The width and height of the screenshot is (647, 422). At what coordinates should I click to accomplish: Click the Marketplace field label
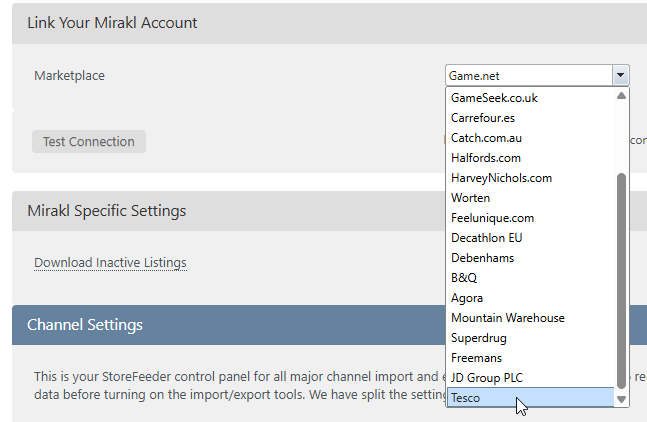click(69, 76)
